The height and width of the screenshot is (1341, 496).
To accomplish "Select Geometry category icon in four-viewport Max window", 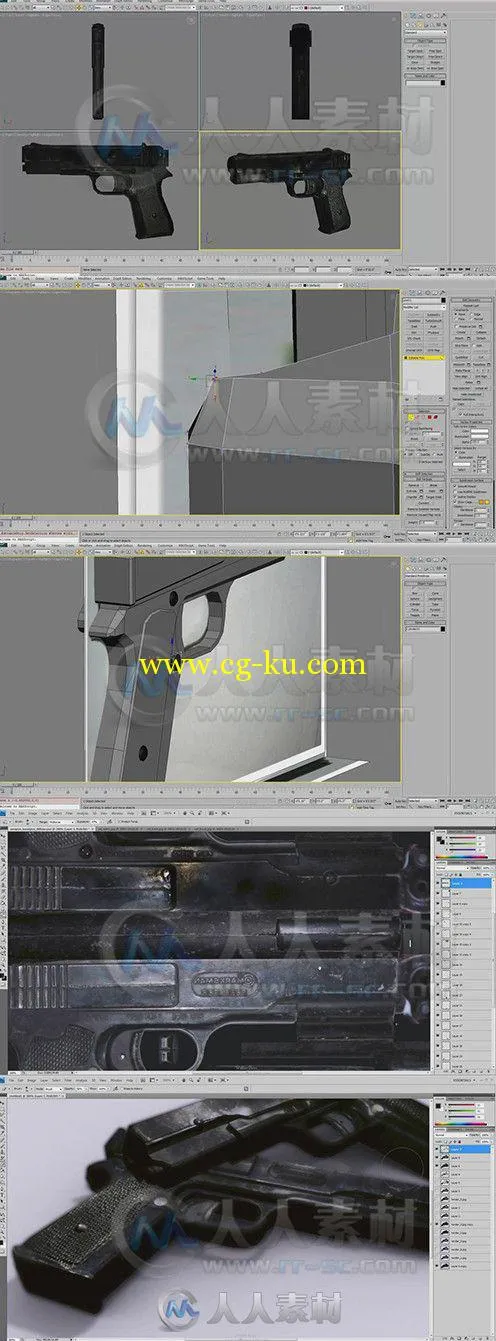I will click(x=408, y=25).
